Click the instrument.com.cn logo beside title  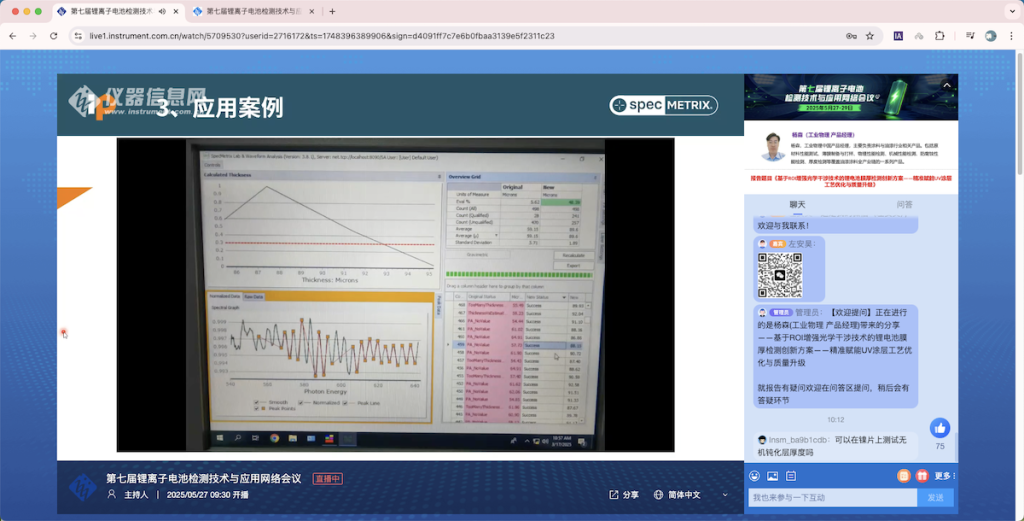point(83,487)
